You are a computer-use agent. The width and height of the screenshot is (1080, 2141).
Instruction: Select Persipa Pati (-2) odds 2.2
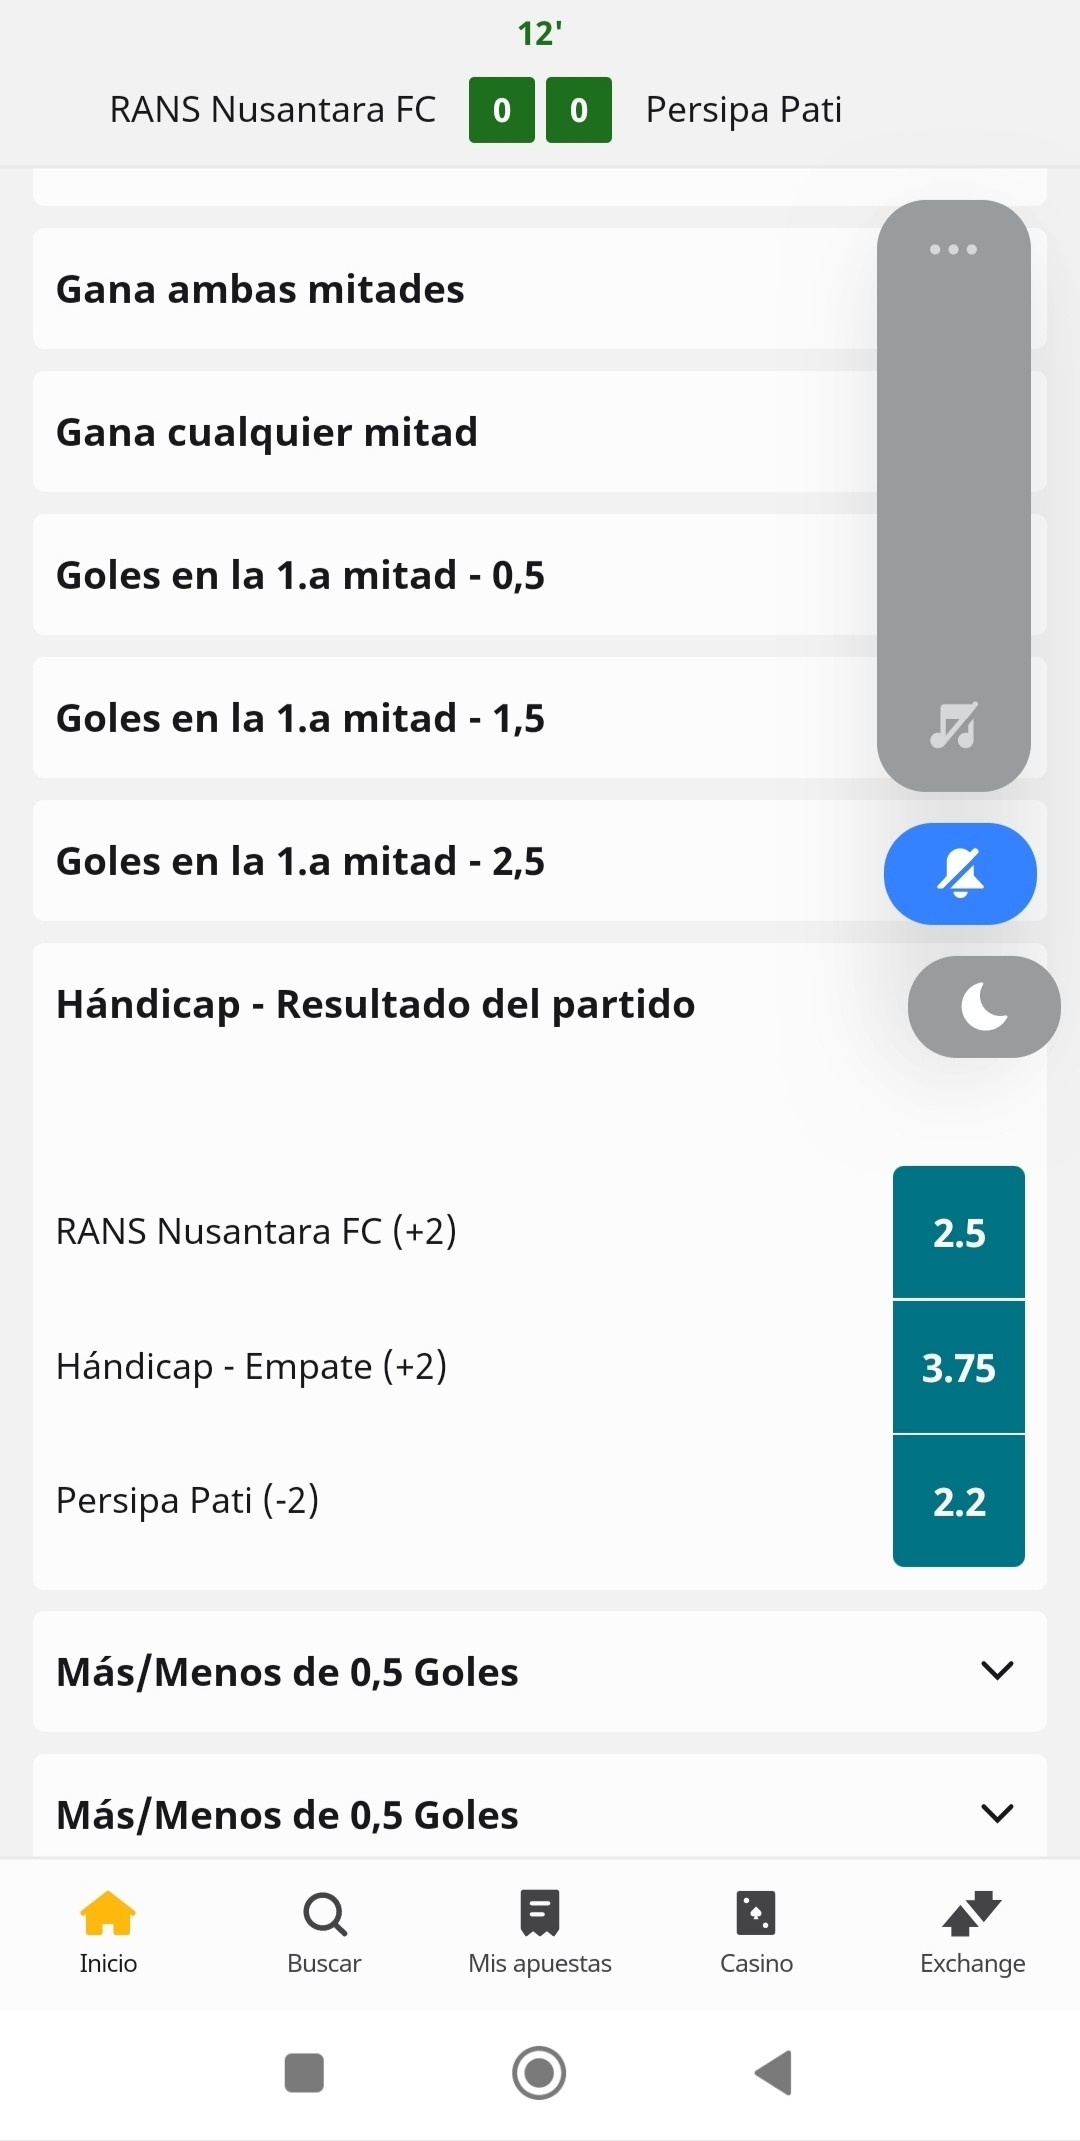959,1501
